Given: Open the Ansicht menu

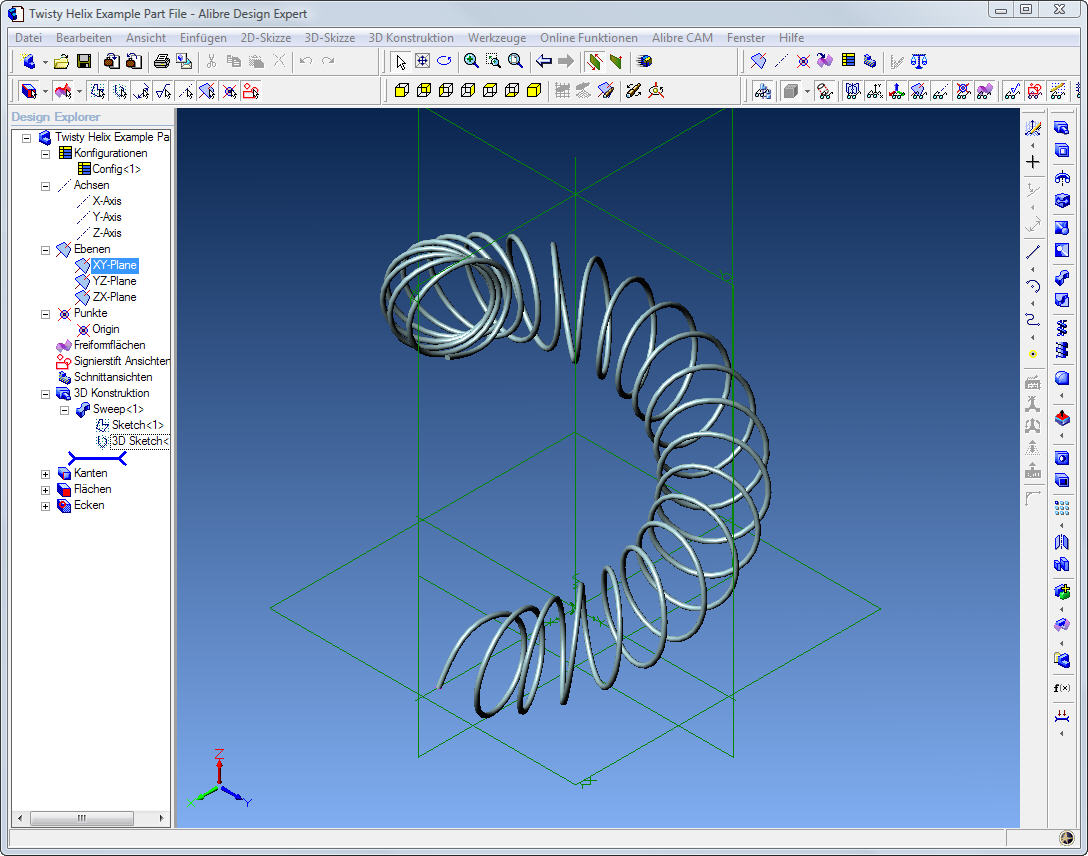Looking at the screenshot, I should point(146,37).
